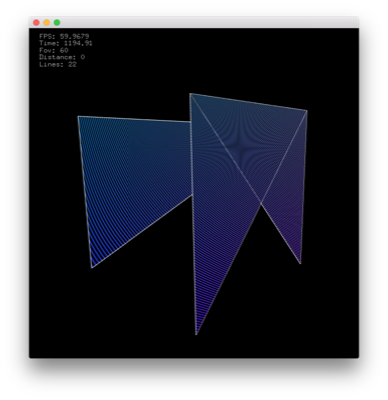Screen dimensions: 388x400
Task: Select the FPS readout text
Action: pyautogui.click(x=64, y=36)
